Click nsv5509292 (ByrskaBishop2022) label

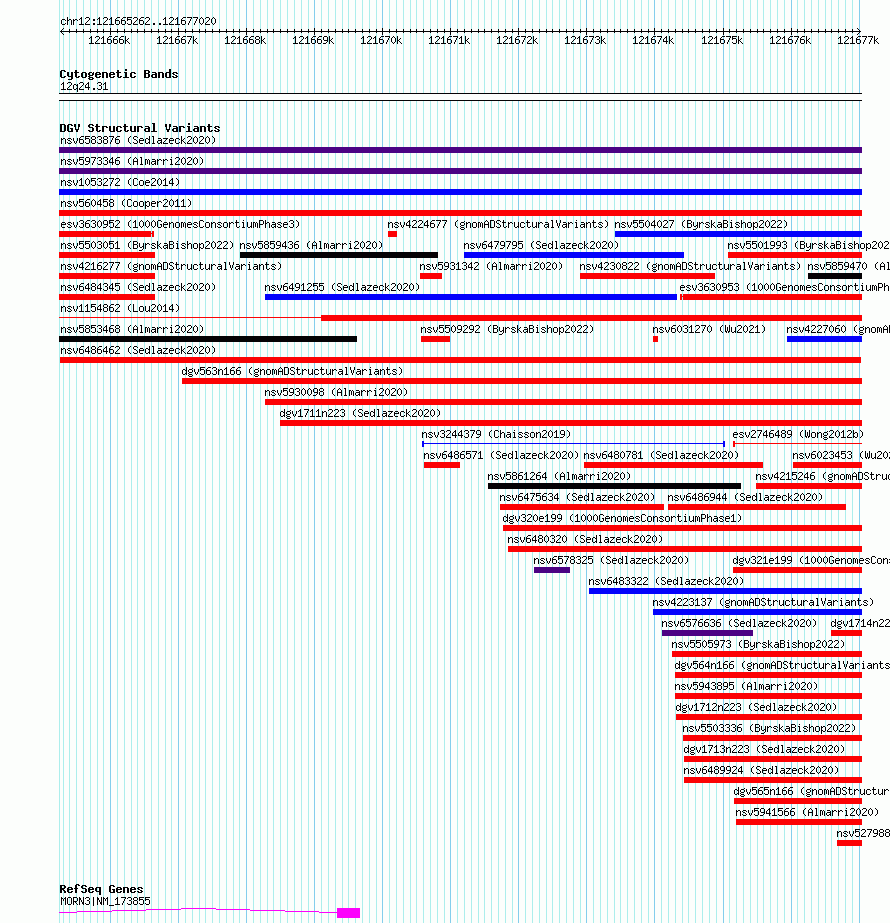tap(507, 329)
